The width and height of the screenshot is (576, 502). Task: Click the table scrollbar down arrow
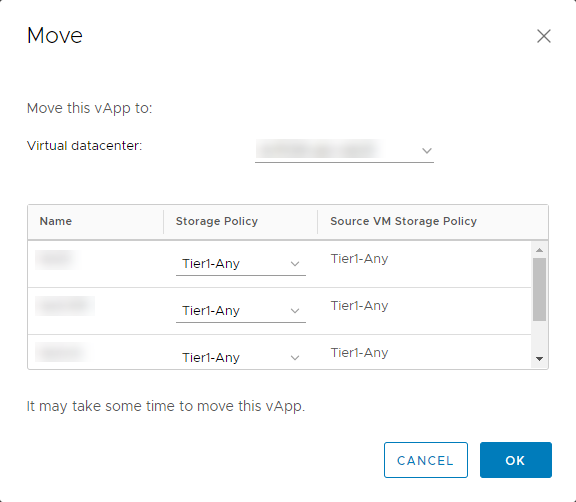point(539,359)
